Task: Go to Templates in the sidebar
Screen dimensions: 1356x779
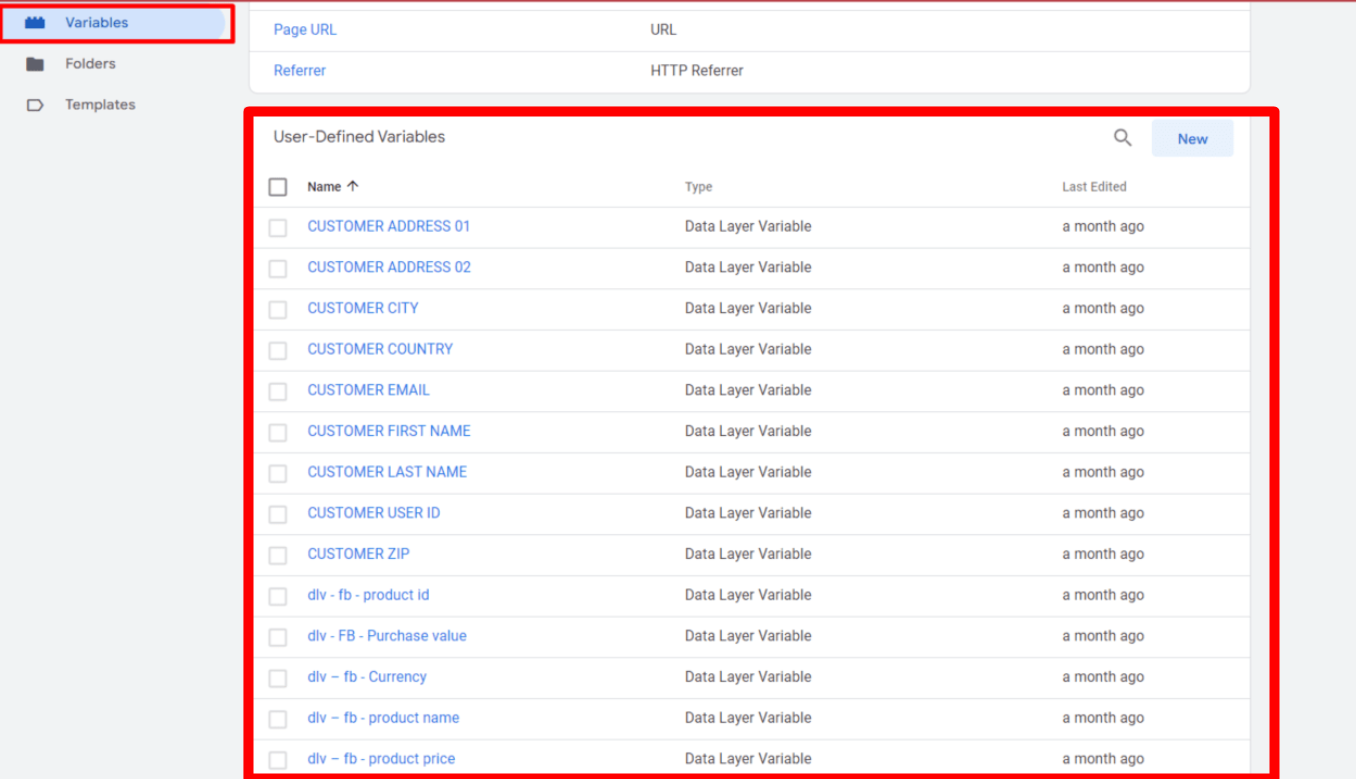Action: pos(100,105)
